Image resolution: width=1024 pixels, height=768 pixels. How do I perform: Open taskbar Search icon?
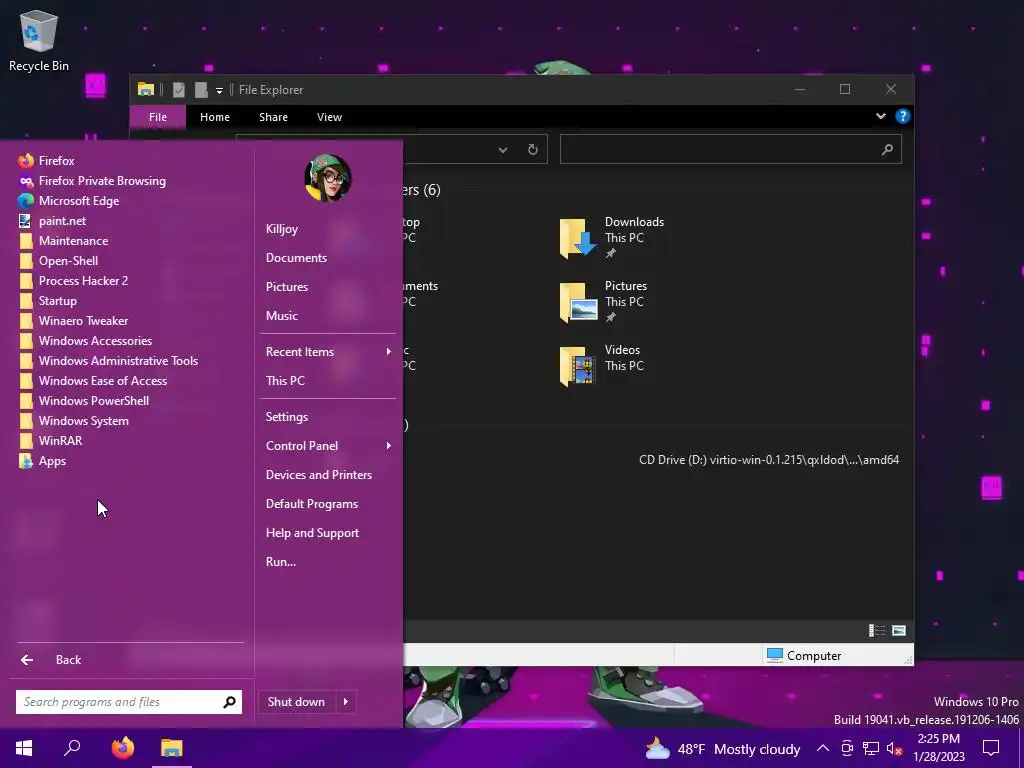tap(72, 748)
